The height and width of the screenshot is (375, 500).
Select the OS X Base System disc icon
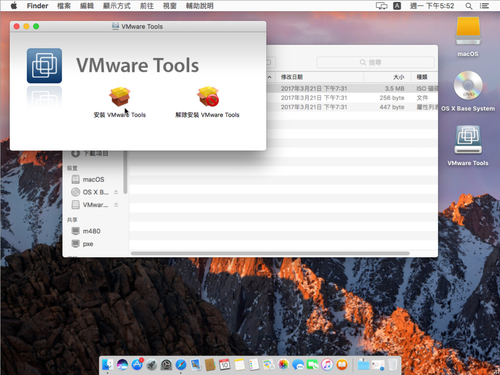(468, 86)
